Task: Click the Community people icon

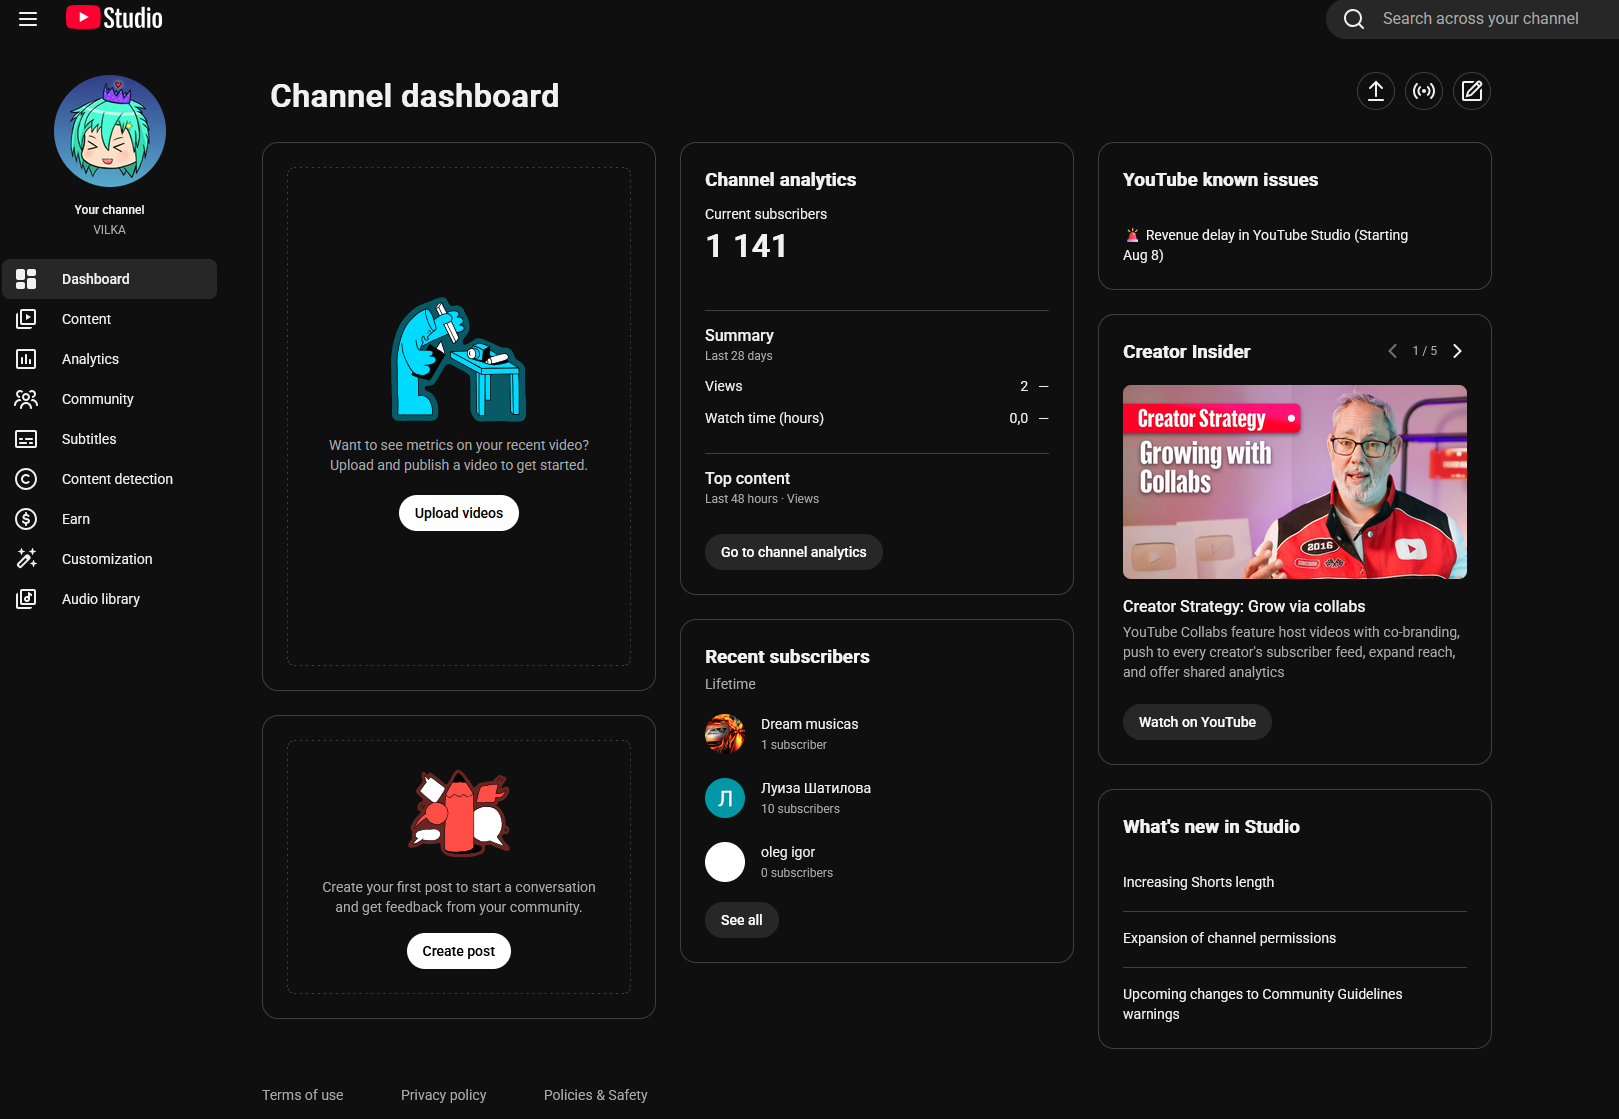Action: (x=26, y=399)
